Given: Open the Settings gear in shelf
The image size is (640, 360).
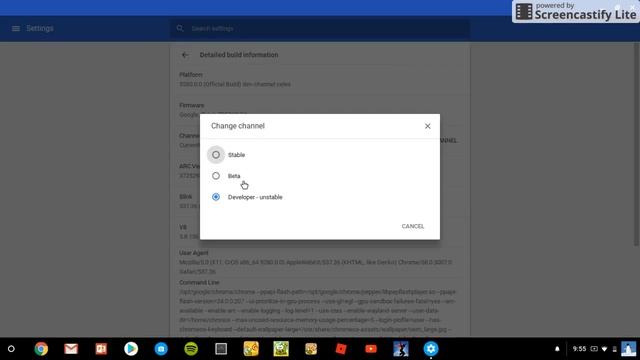Looking at the screenshot, I should point(431,349).
